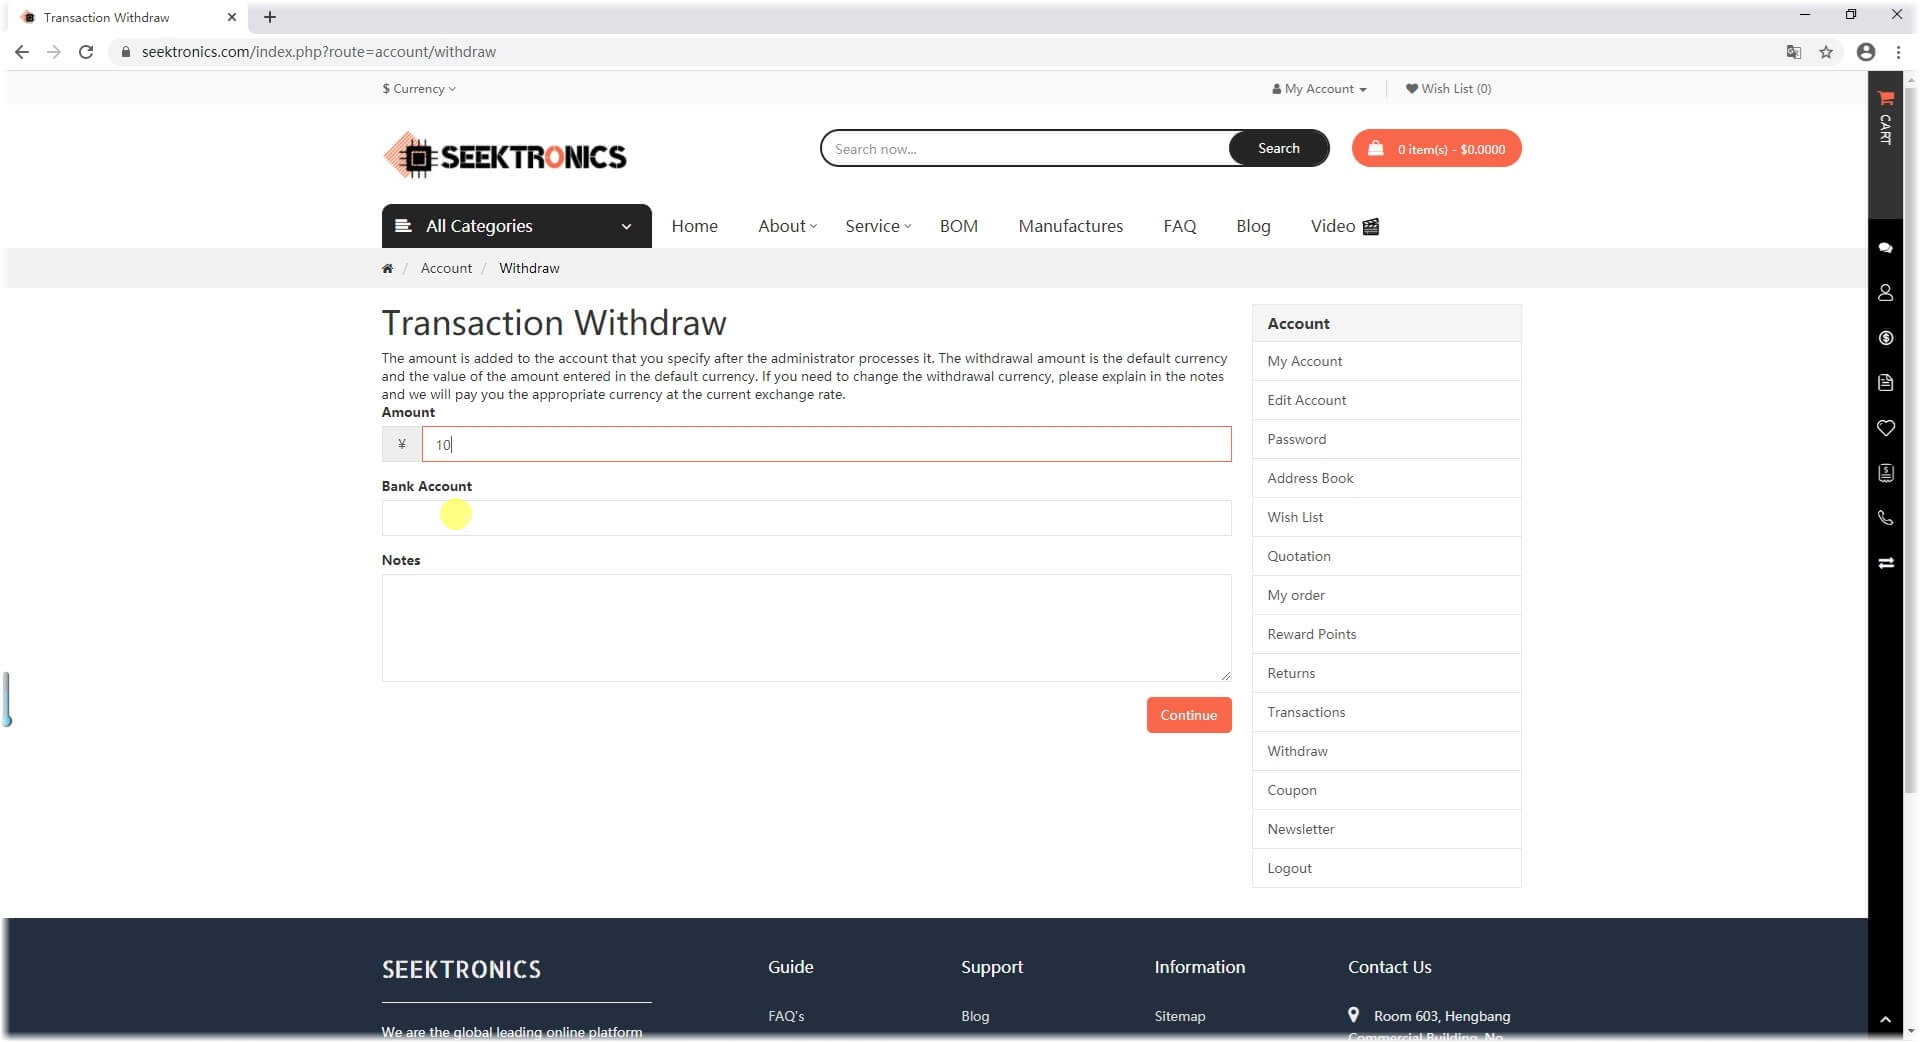Open Quotation sidebar link

1386,556
